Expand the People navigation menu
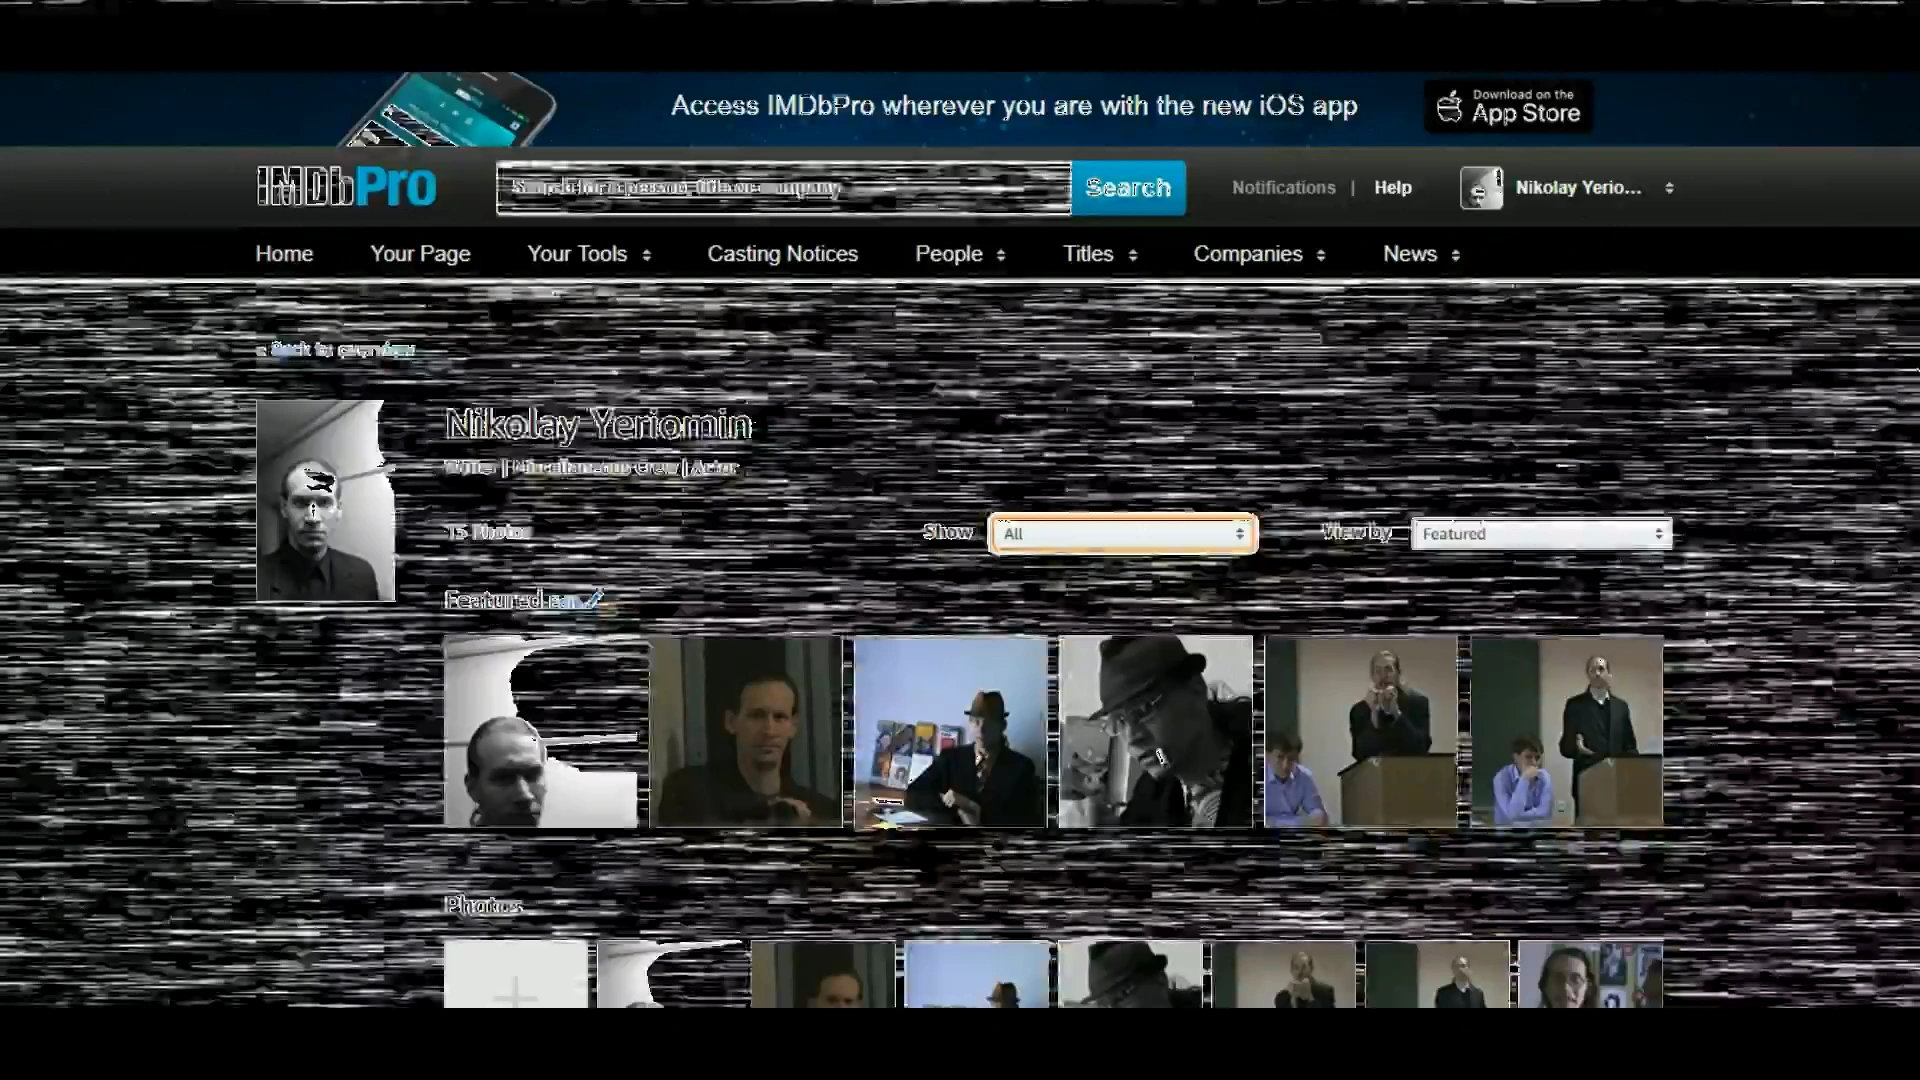Screen dimensions: 1920x1080 point(960,254)
